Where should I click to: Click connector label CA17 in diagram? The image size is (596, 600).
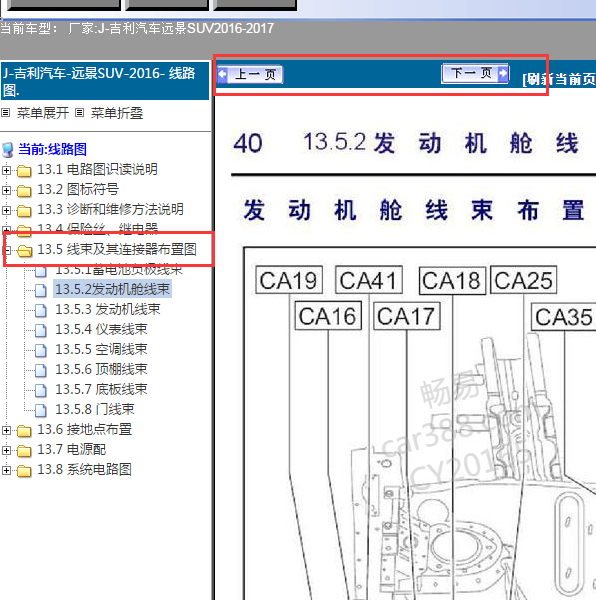(x=407, y=316)
